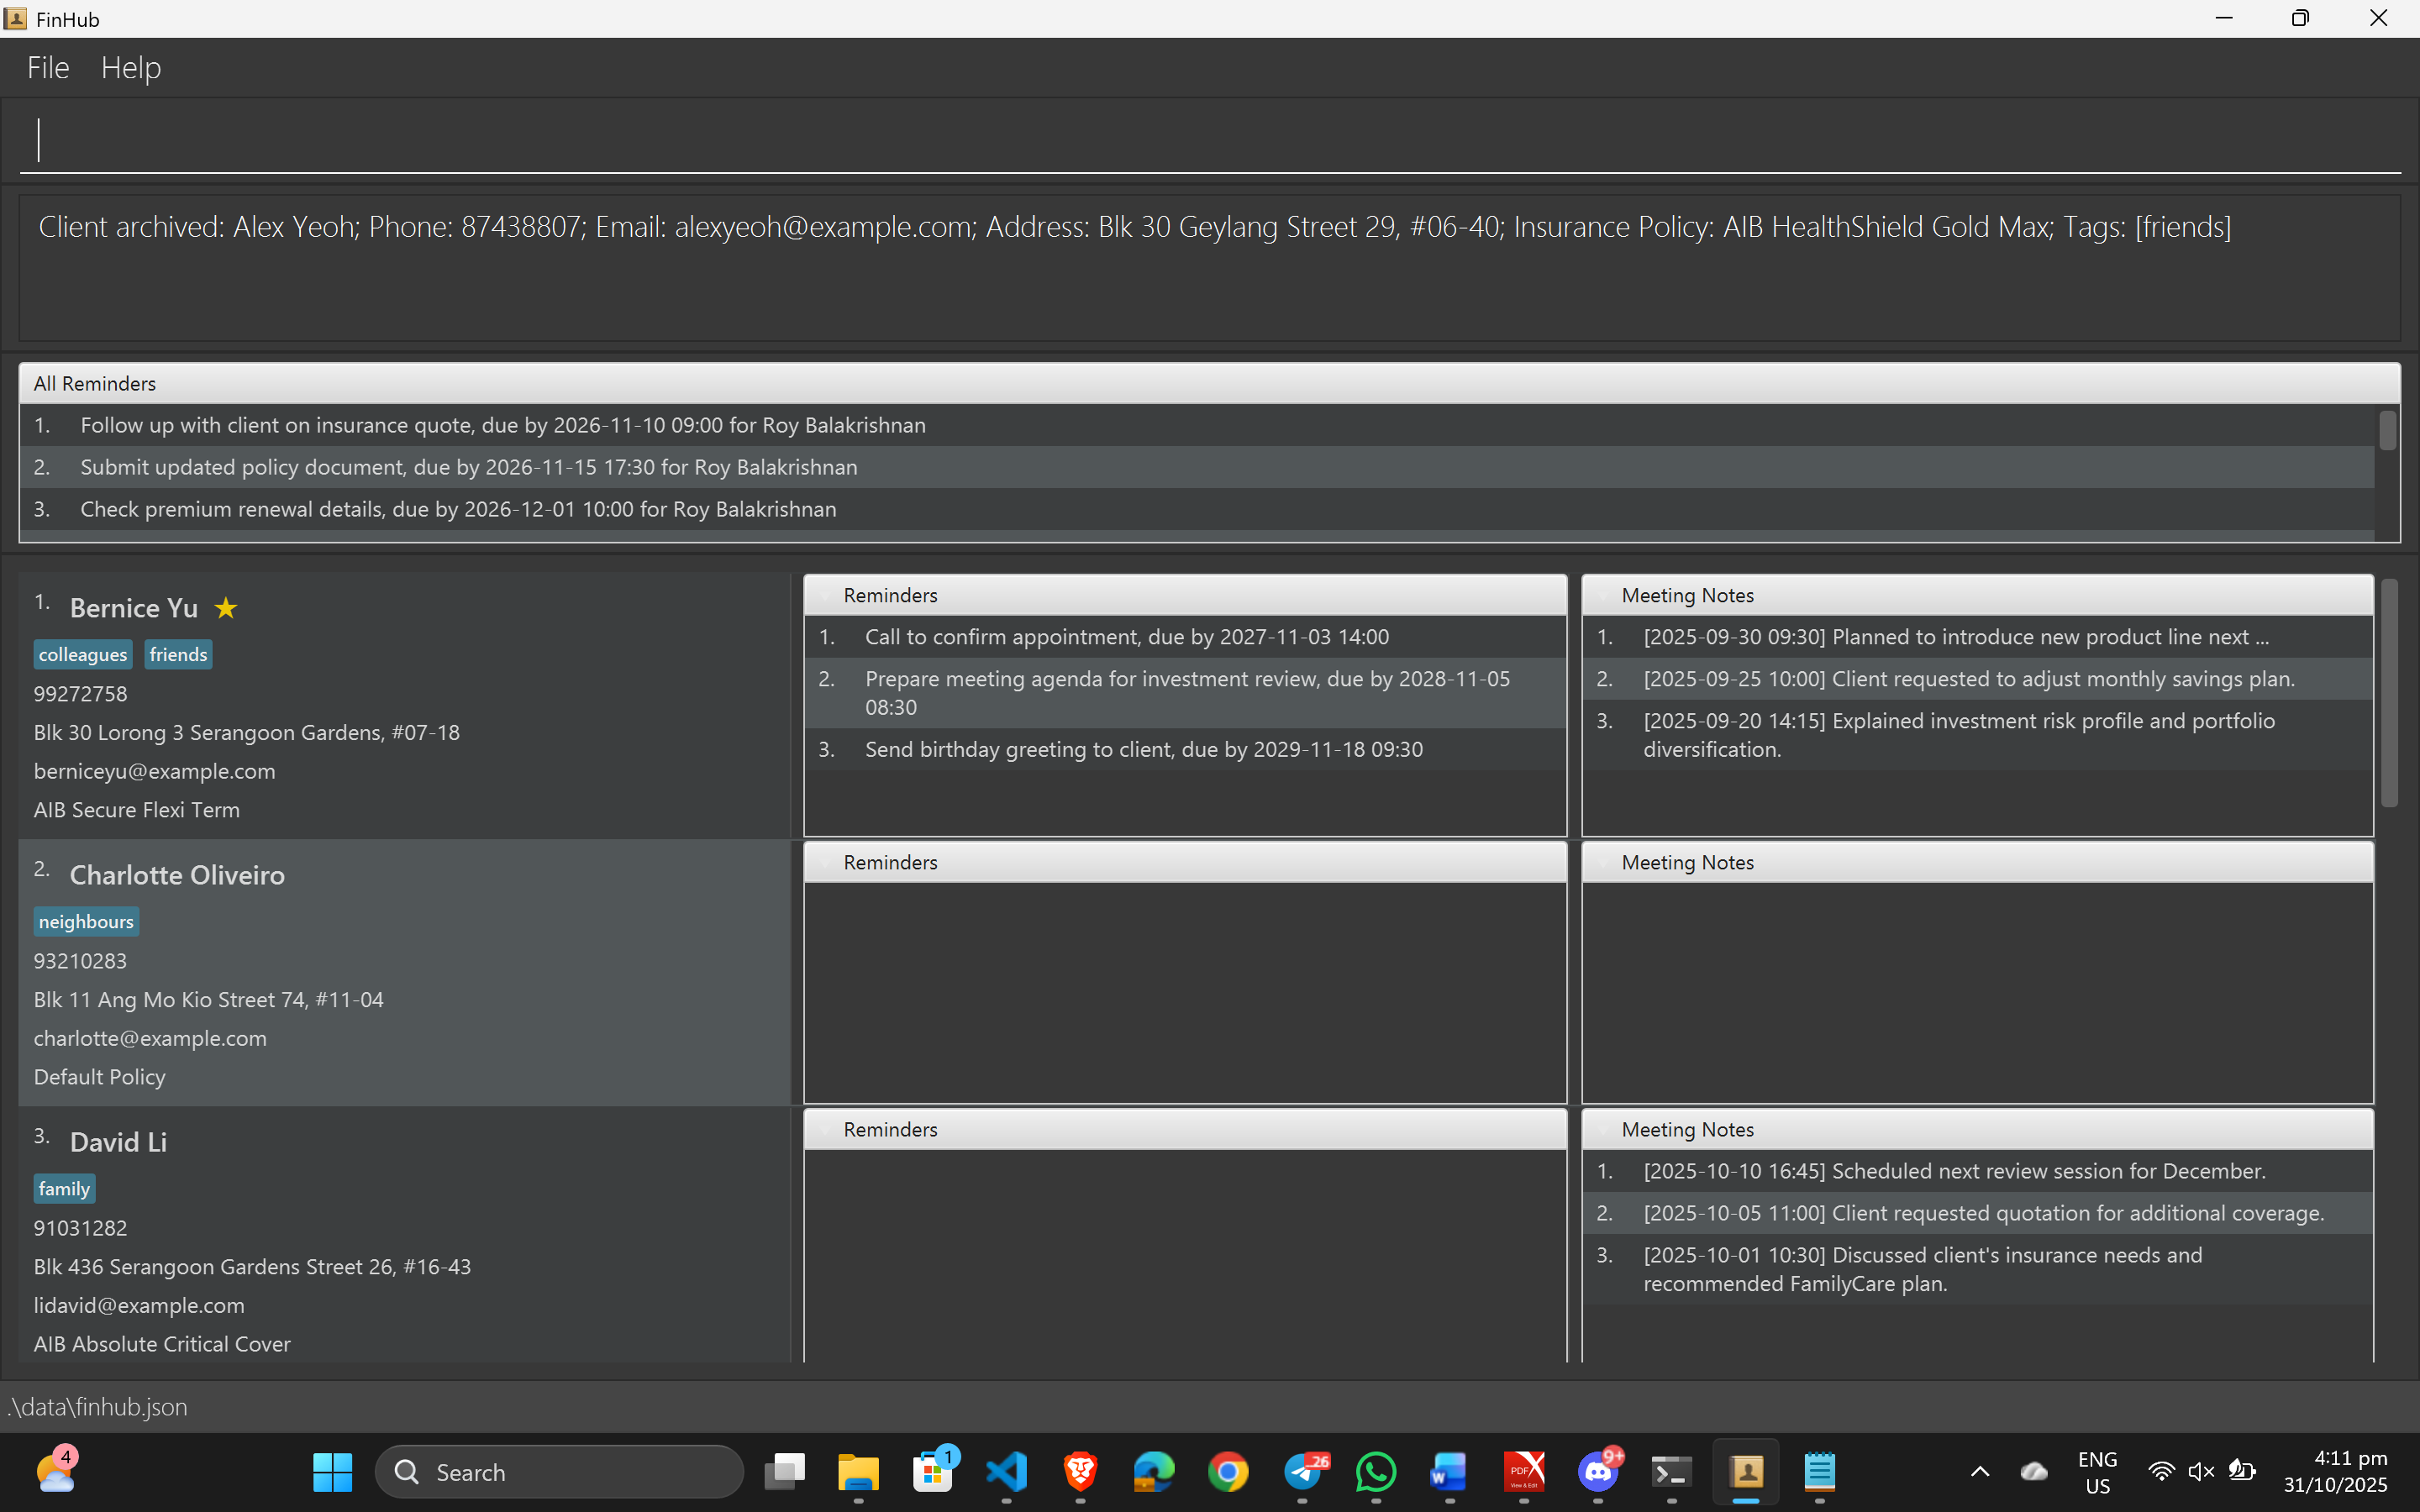Launch Brave browser from the taskbar
The width and height of the screenshot is (2420, 1512).
coord(1080,1472)
